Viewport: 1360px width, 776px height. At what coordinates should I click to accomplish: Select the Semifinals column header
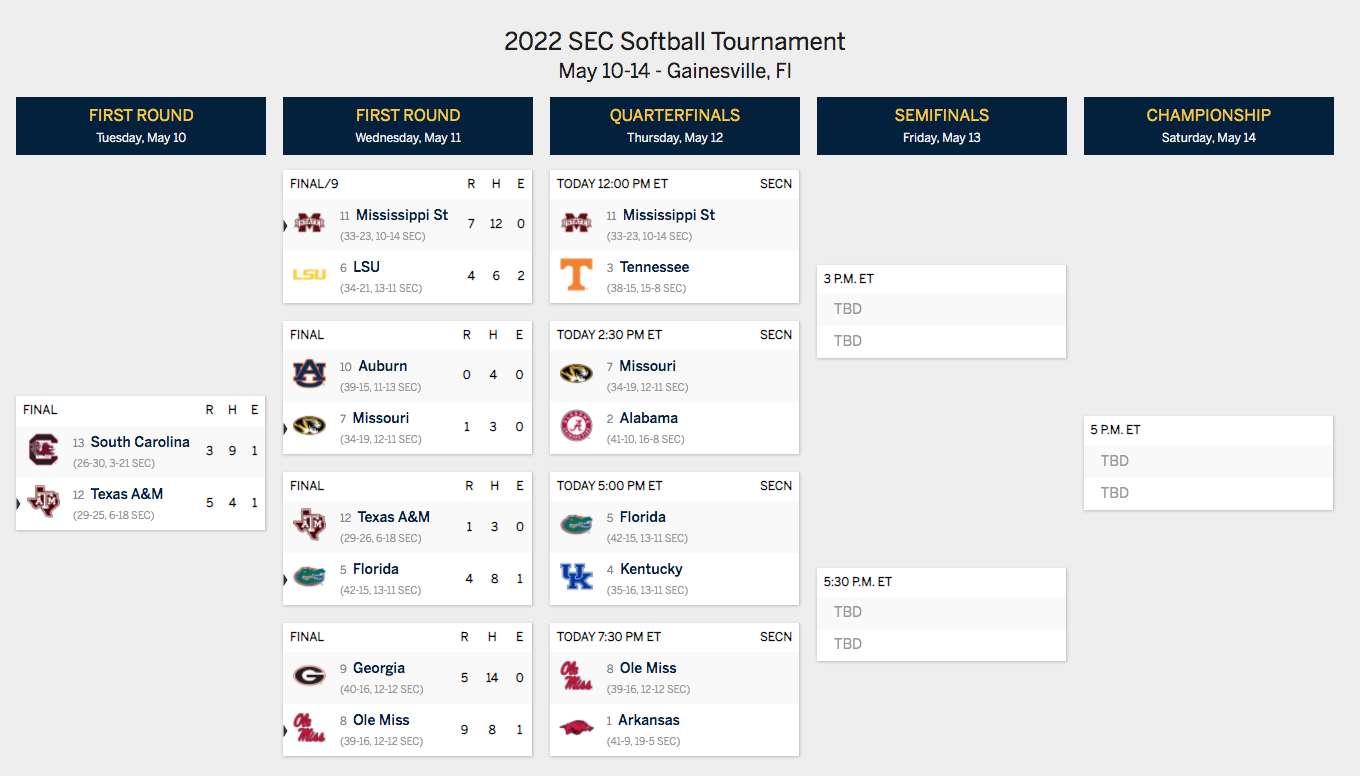(942, 126)
